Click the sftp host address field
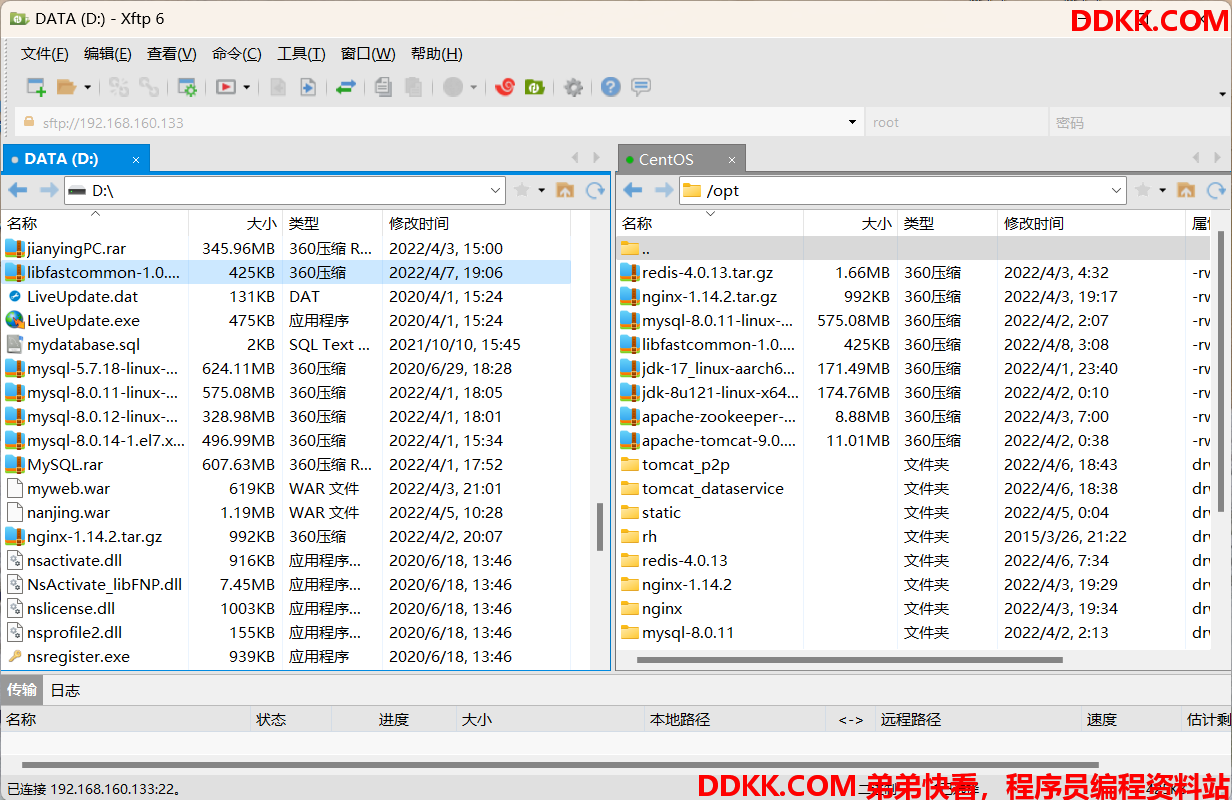 (x=440, y=123)
